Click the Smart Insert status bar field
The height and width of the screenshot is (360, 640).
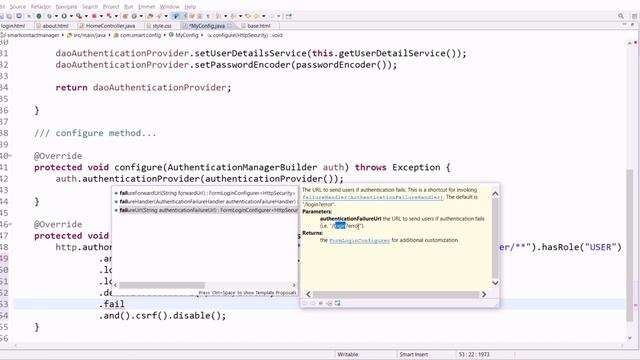point(413,354)
